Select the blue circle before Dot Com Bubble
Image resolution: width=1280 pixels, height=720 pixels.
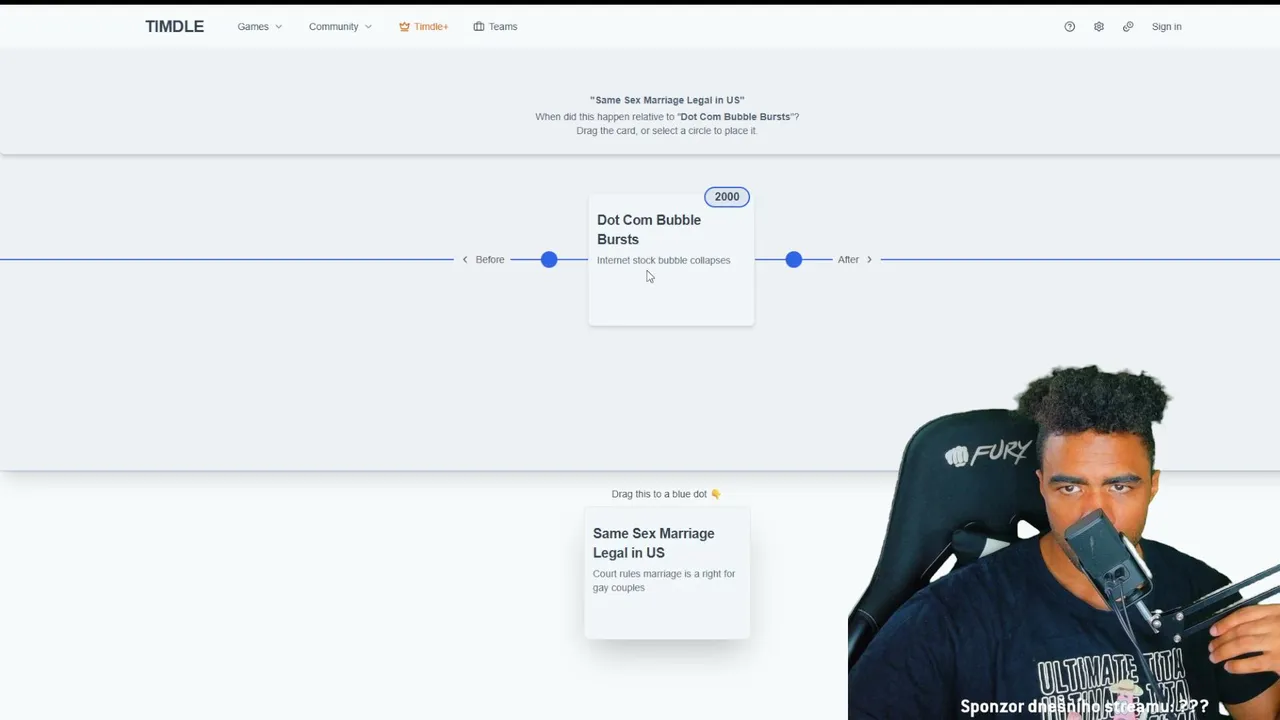tap(549, 260)
